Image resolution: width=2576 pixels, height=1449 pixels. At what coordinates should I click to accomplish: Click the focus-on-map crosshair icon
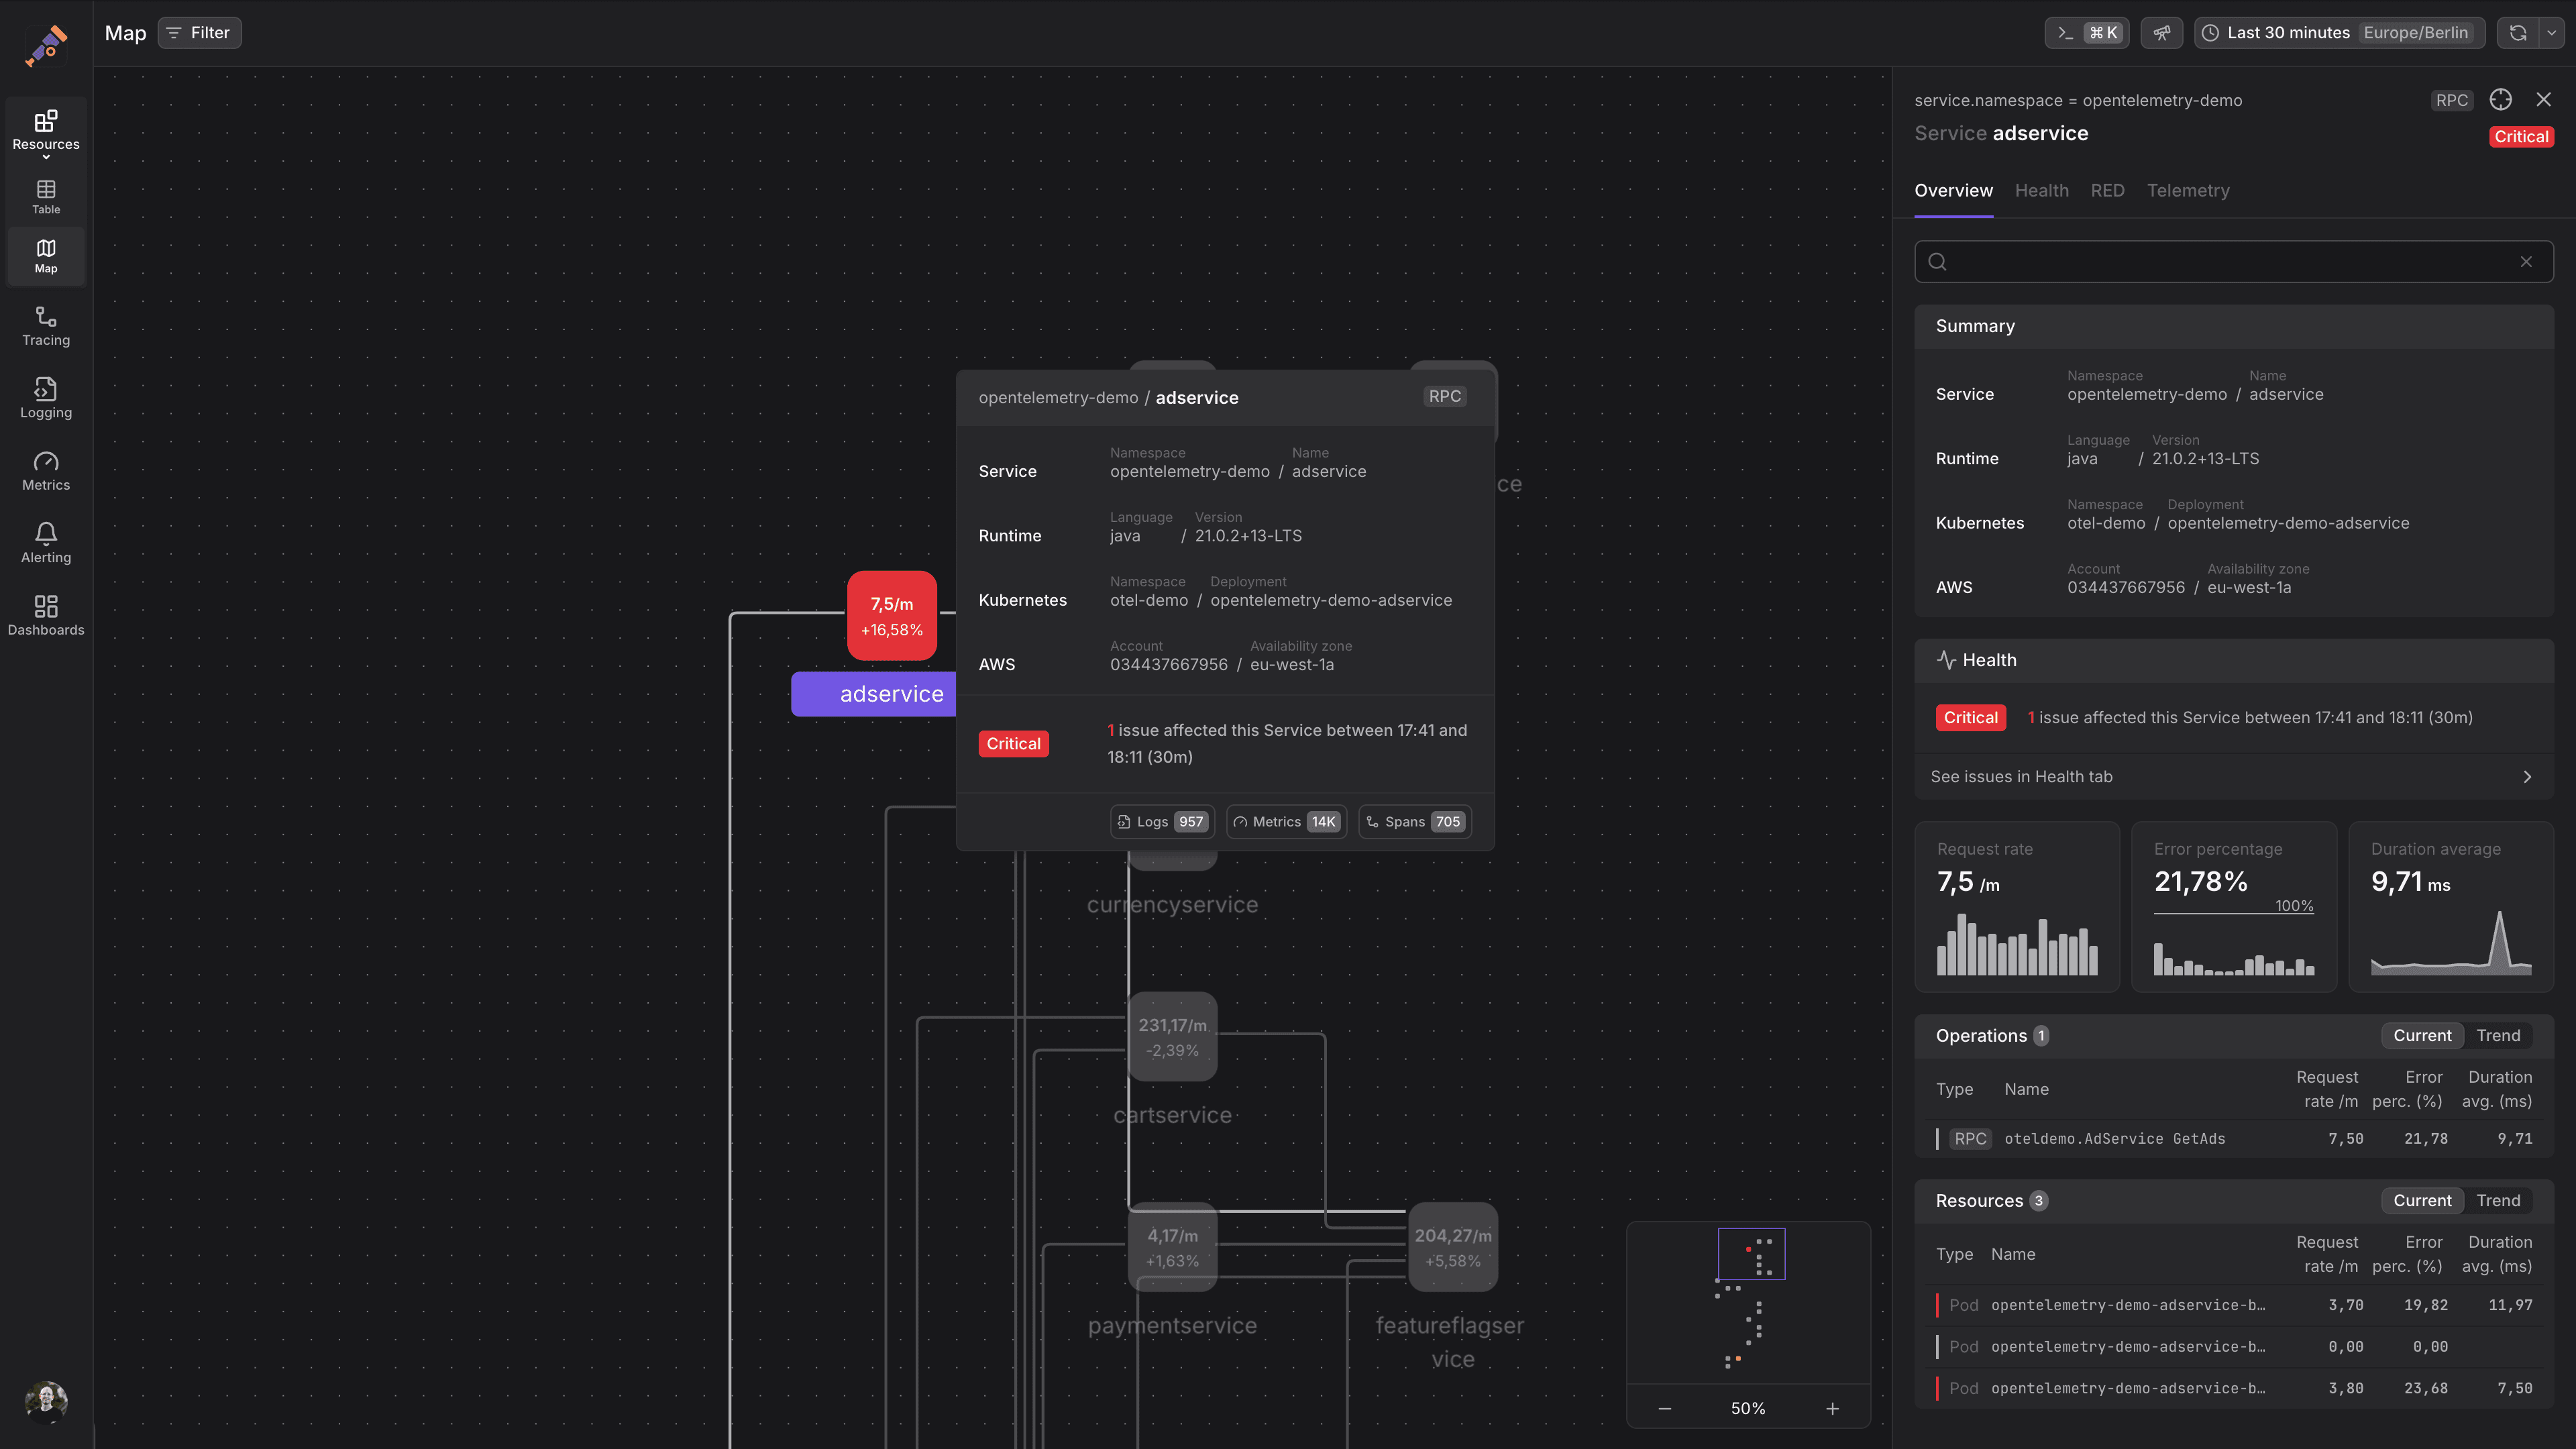2500,99
